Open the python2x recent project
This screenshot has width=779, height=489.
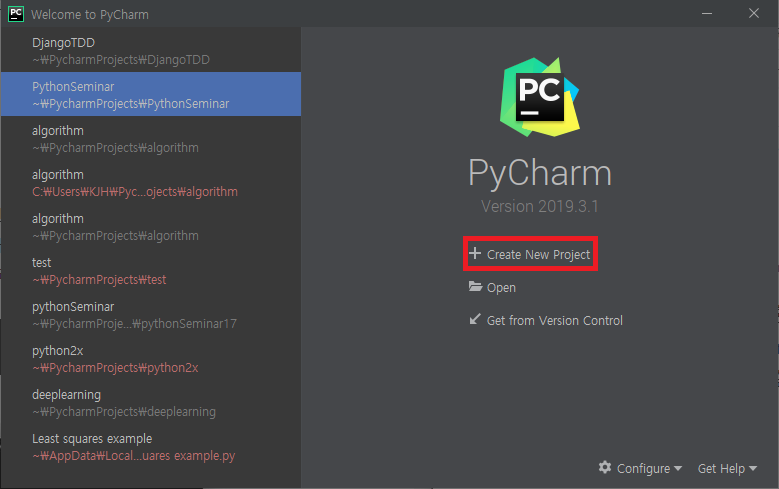coord(151,358)
